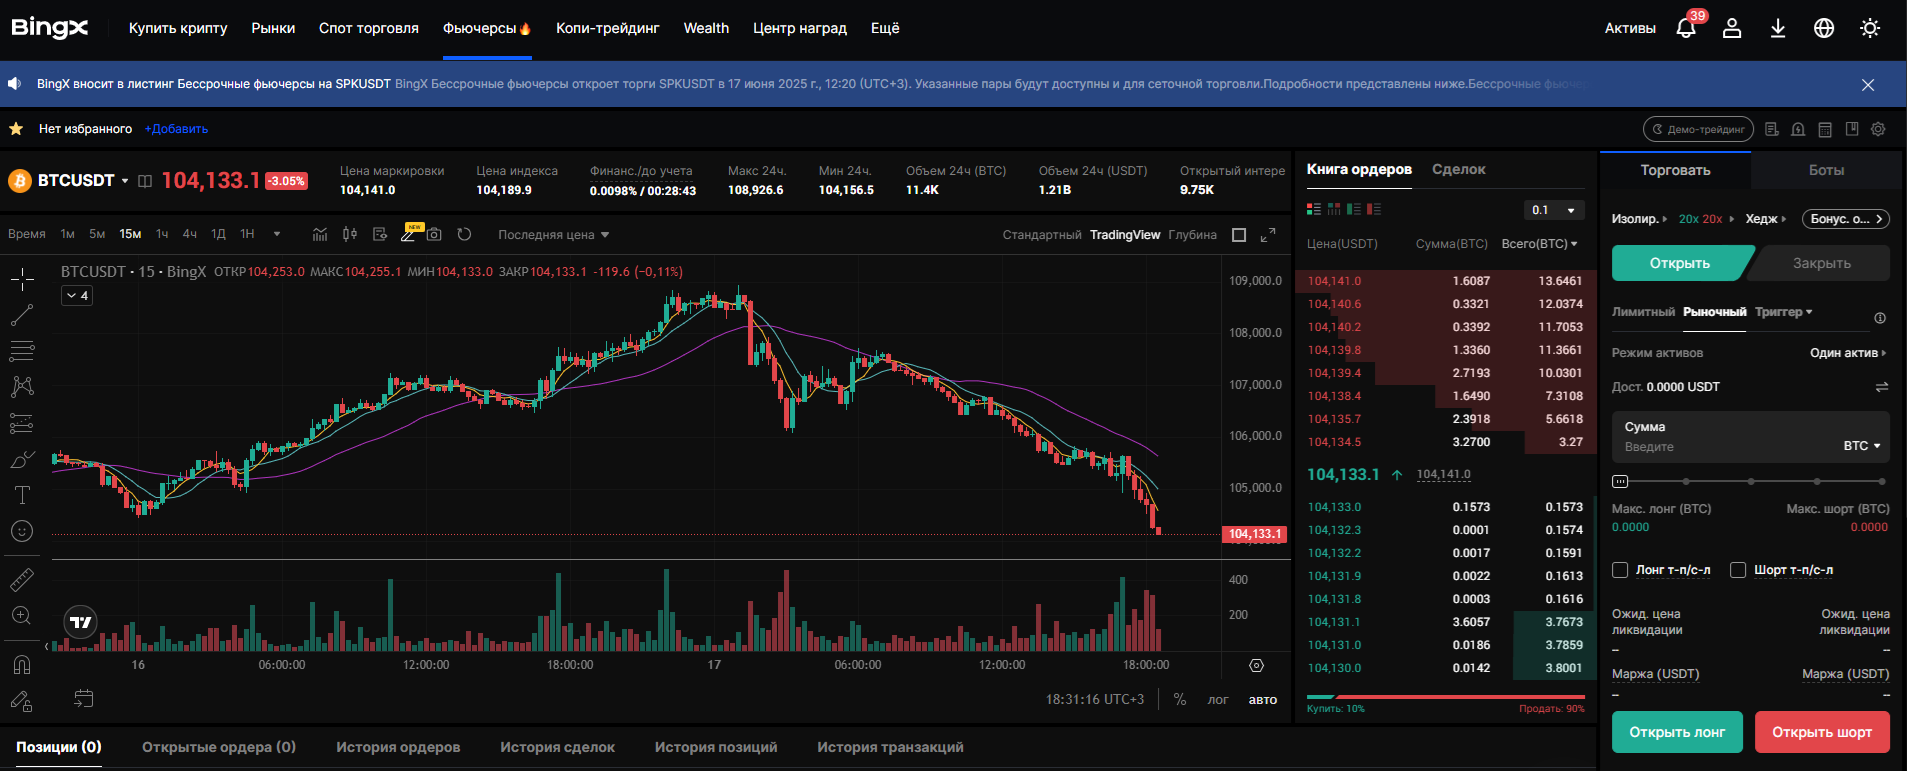This screenshot has width=1907, height=771.
Task: Open the user profile icon
Action: click(x=1732, y=28)
